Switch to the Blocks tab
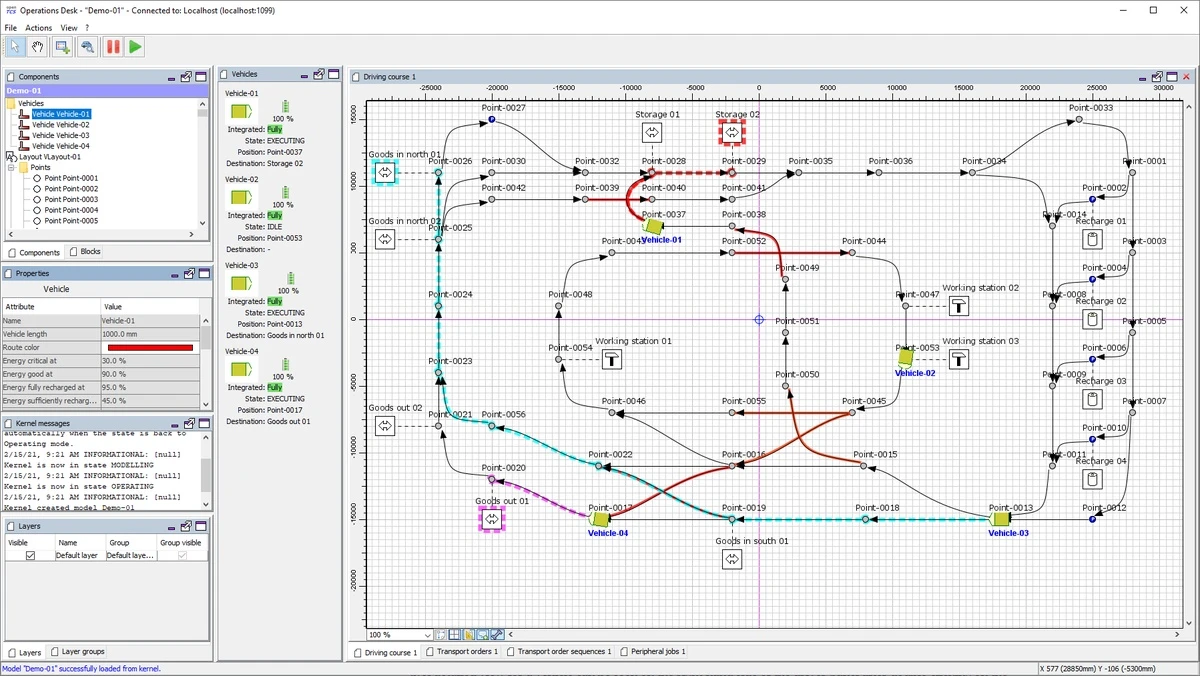 [84, 252]
